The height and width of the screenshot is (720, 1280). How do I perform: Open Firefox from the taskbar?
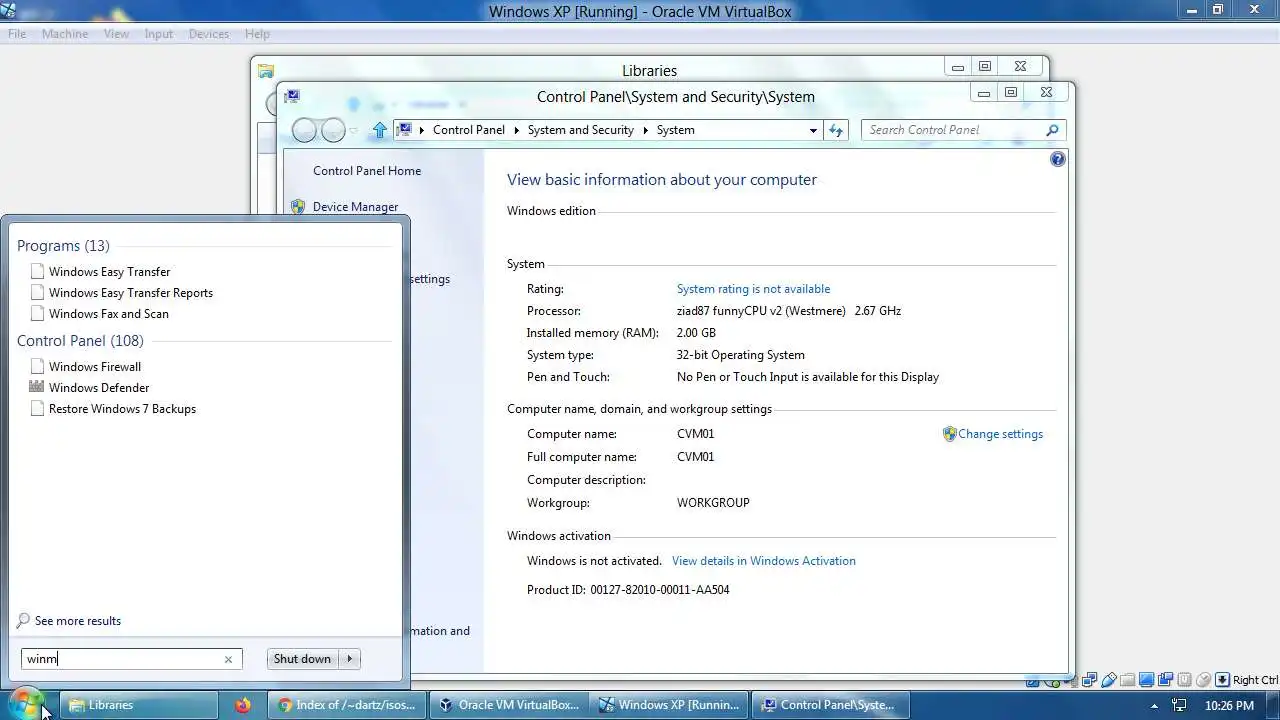[243, 705]
